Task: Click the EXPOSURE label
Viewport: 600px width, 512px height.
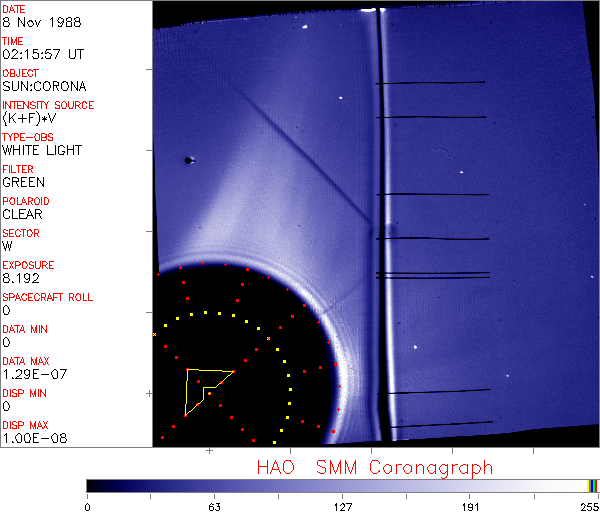Action: [28, 265]
